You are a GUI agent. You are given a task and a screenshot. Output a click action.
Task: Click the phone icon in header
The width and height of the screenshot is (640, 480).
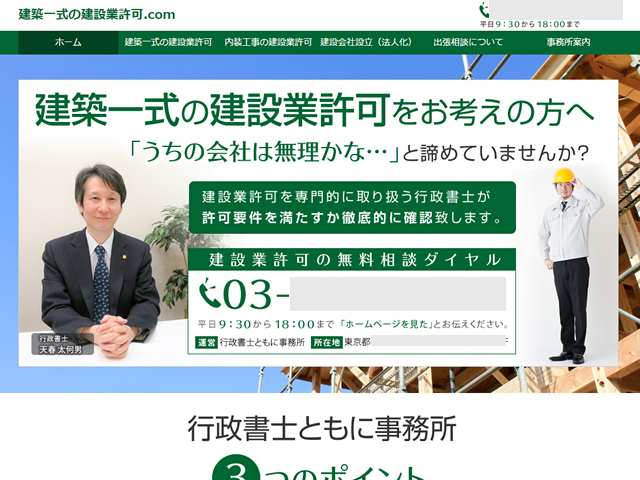click(484, 10)
